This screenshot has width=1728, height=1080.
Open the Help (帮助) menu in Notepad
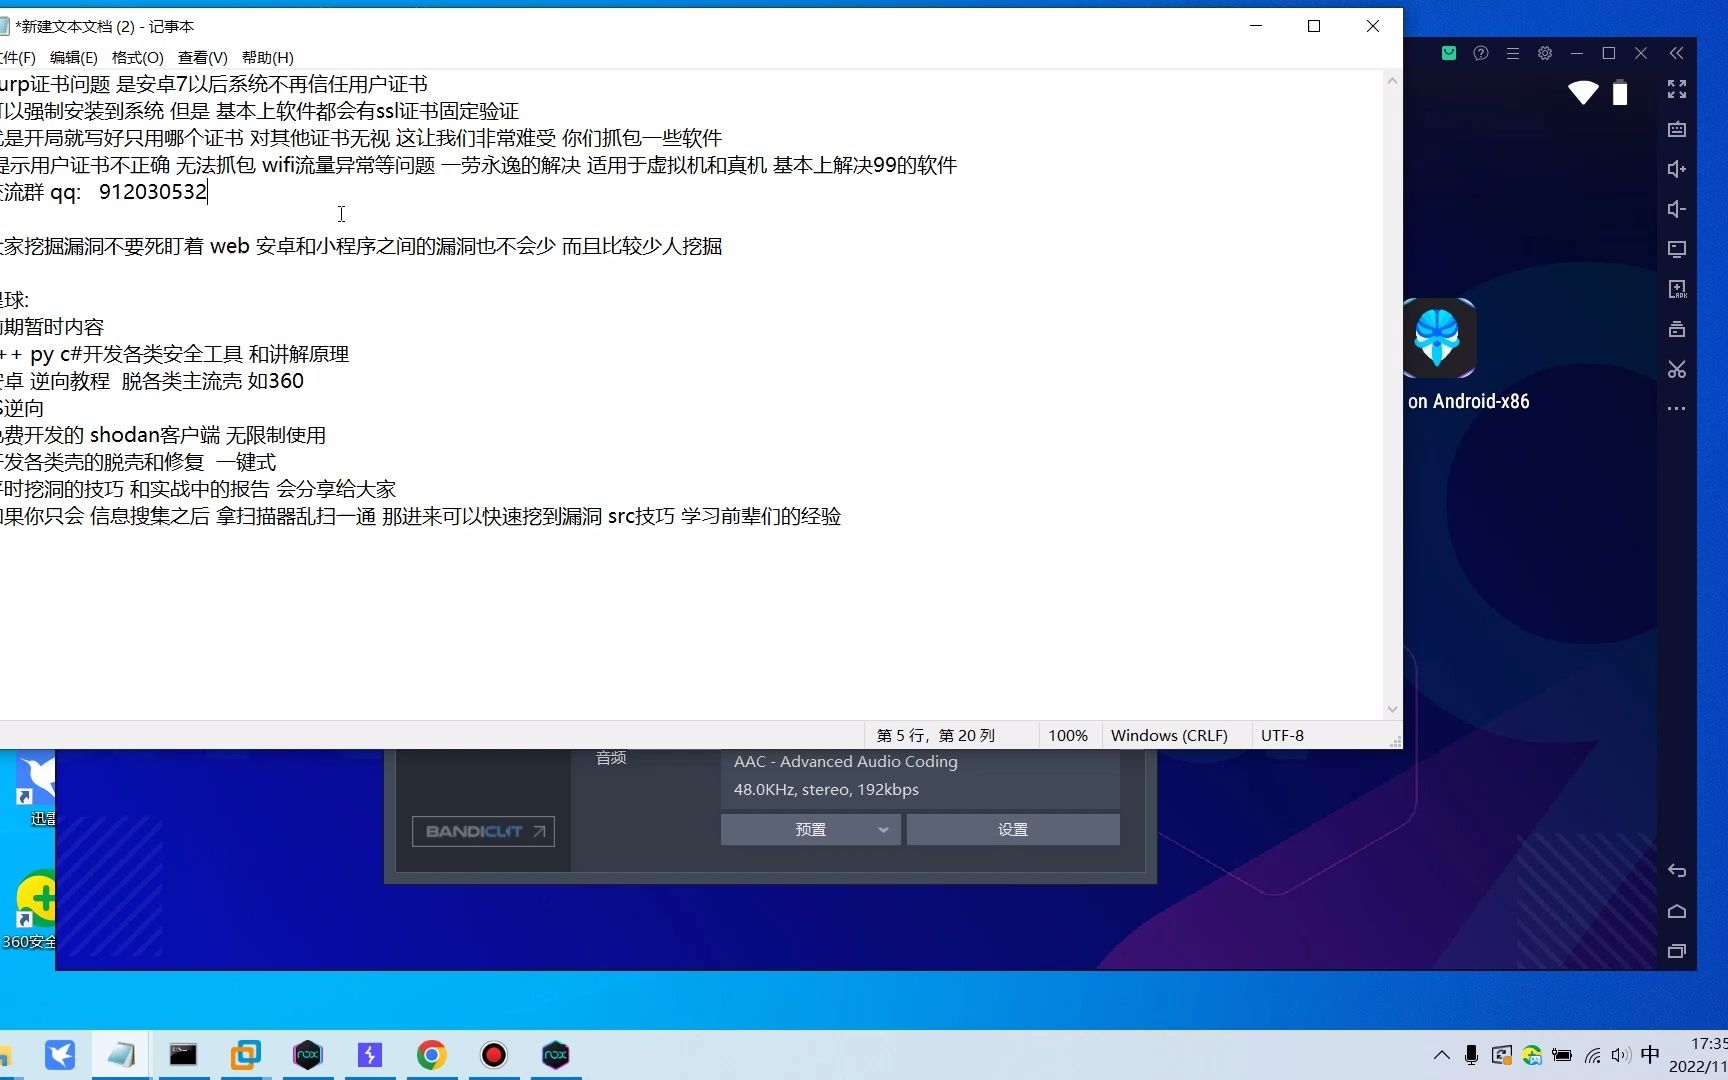point(268,57)
